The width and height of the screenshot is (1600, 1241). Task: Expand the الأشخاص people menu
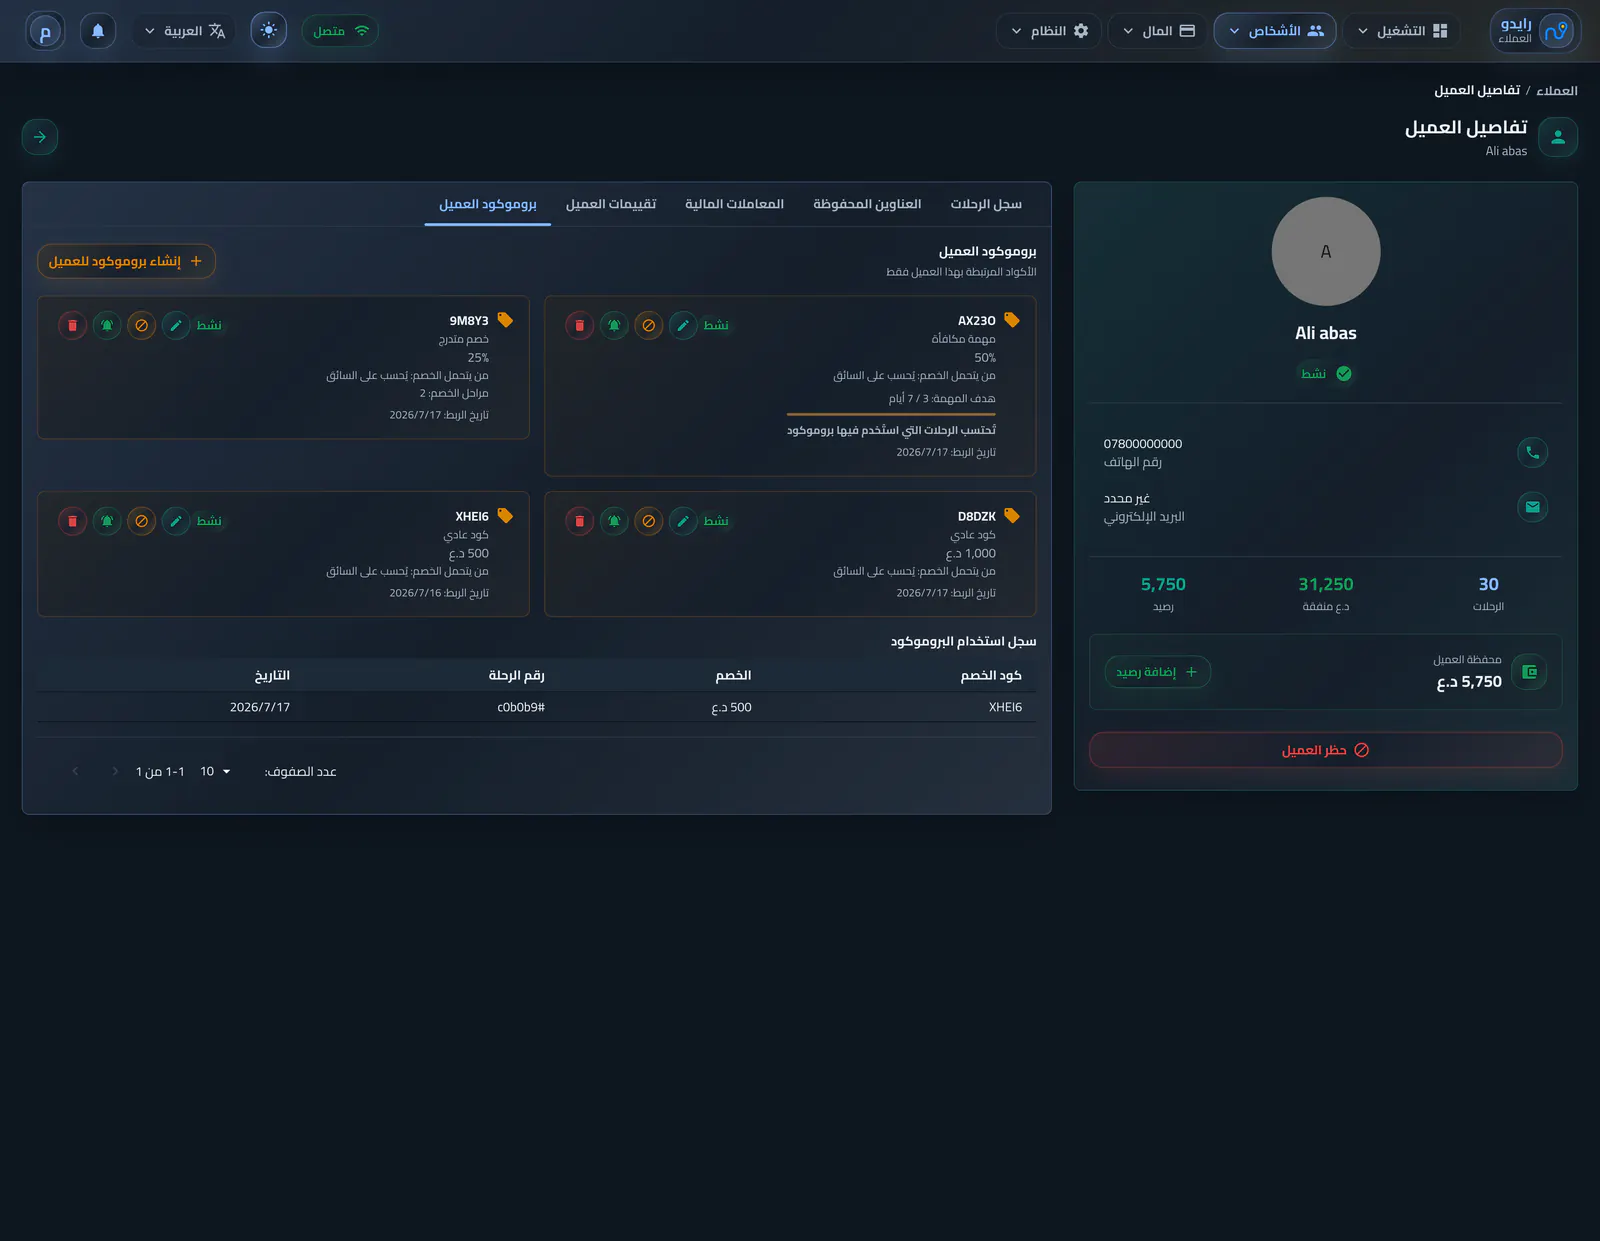click(1275, 31)
